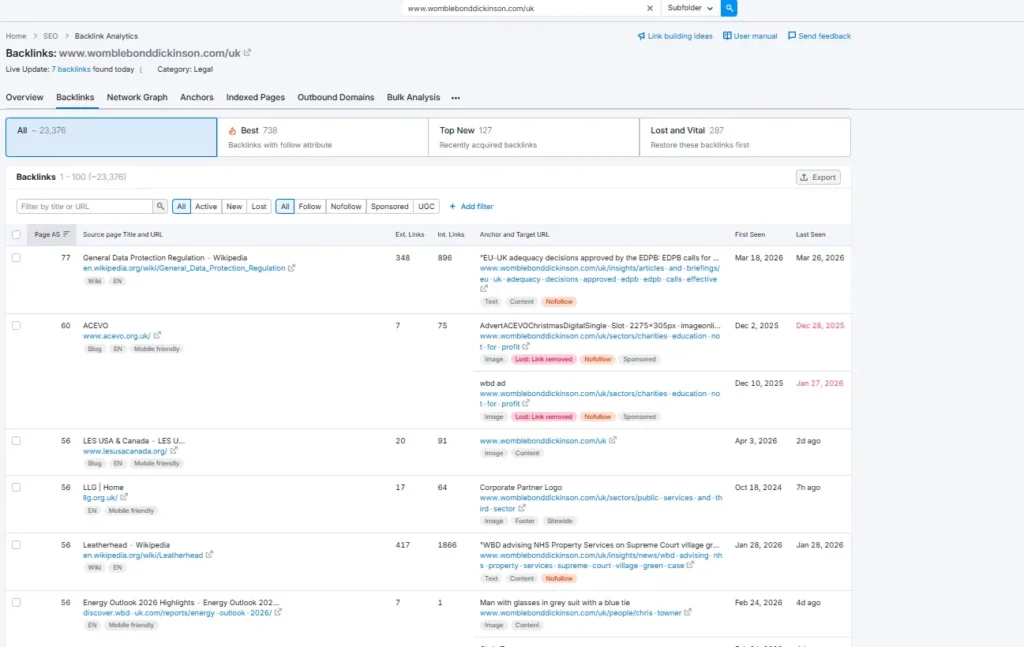Image resolution: width=1024 pixels, height=647 pixels.
Task: Open the www.acevo.org.uk source link
Action: coord(116,336)
